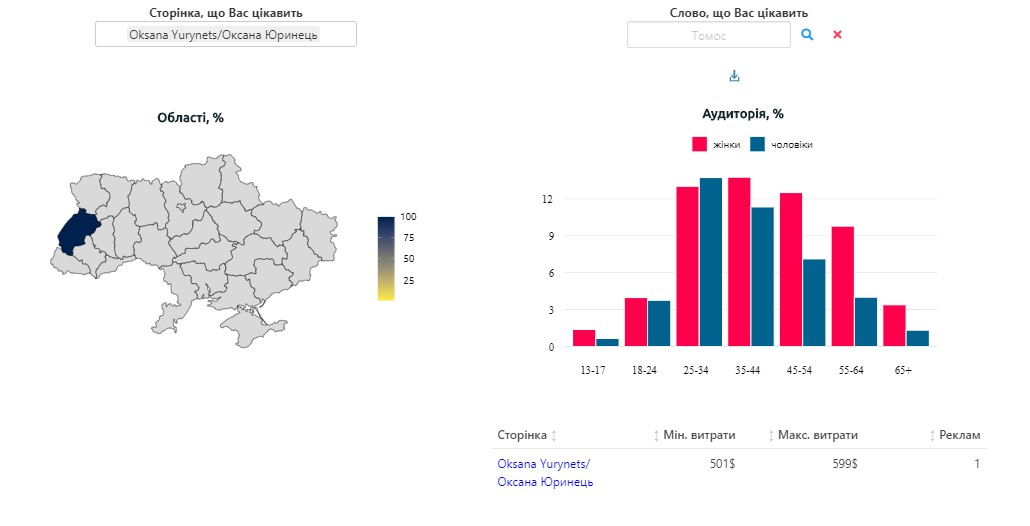Click the Мін. витрати column header

pyautogui.click(x=699, y=436)
